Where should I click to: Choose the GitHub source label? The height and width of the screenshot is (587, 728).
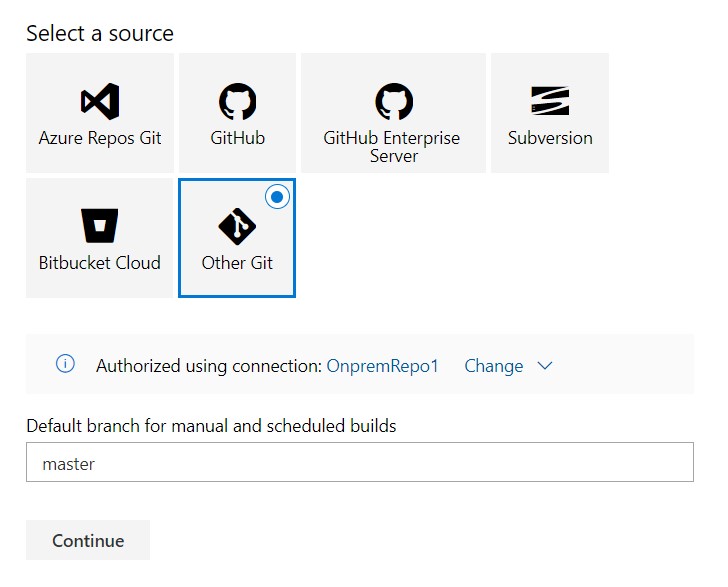coord(237,138)
